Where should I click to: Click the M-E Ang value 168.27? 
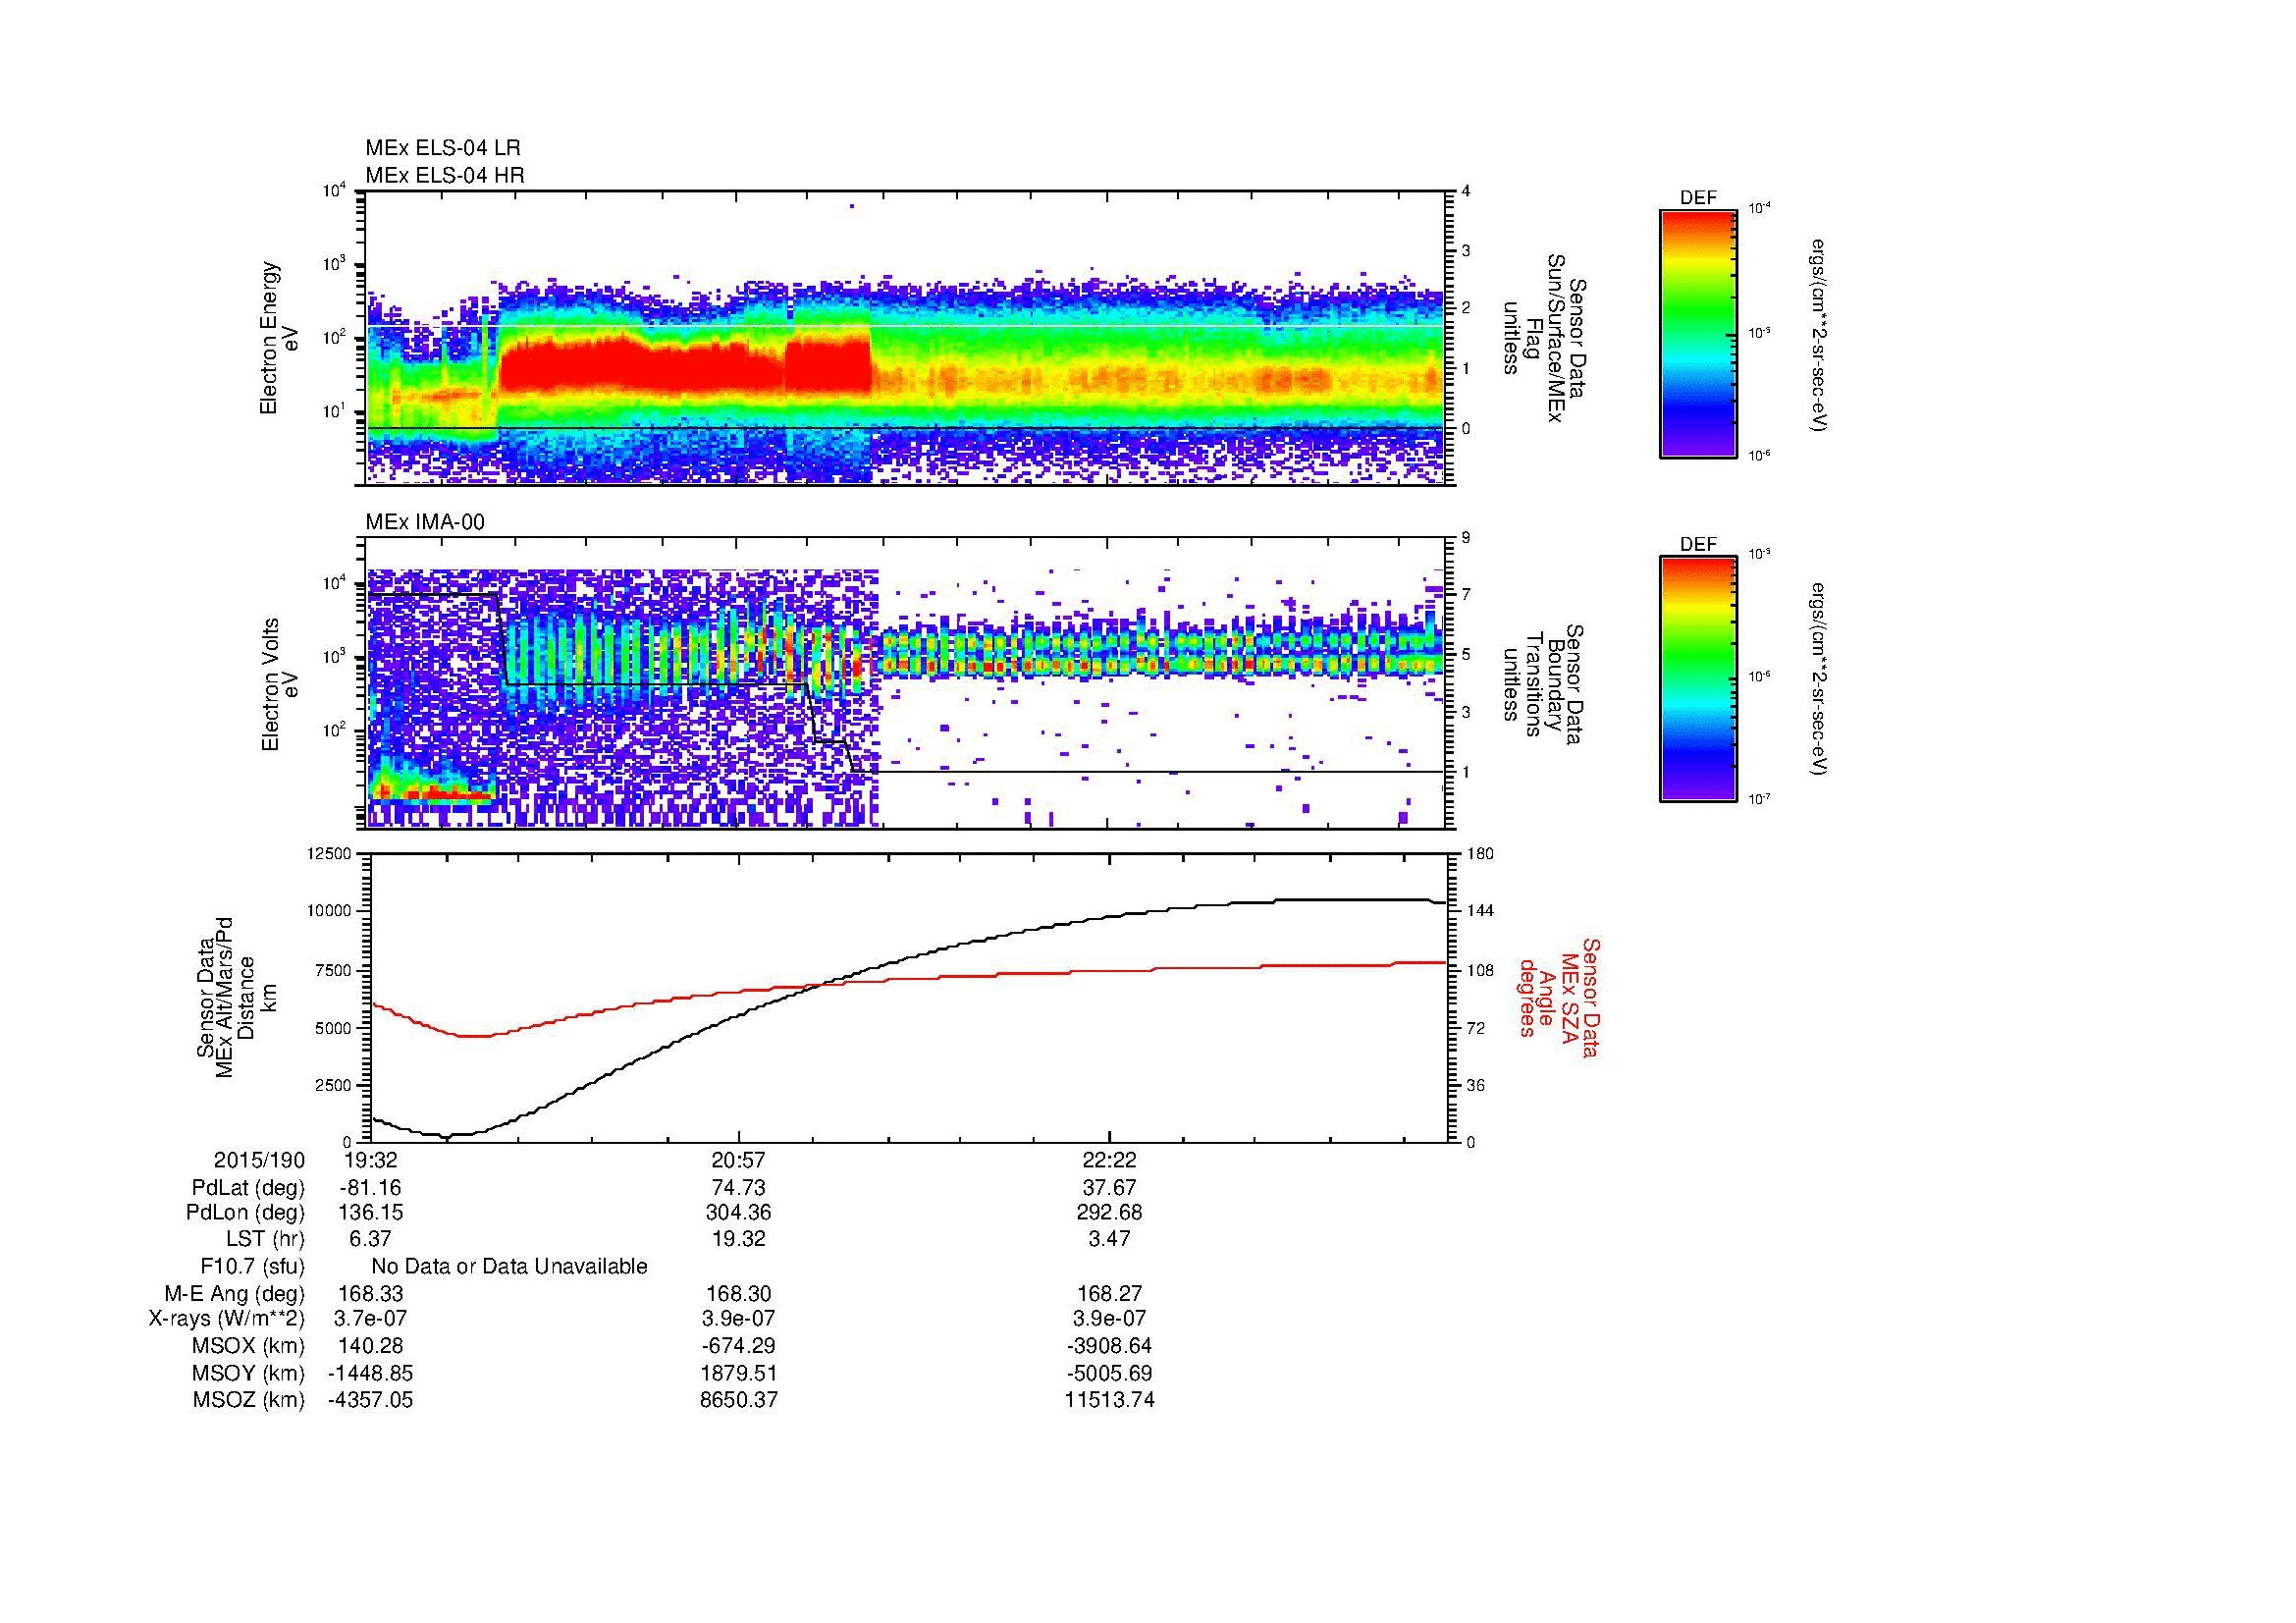point(1109,1293)
